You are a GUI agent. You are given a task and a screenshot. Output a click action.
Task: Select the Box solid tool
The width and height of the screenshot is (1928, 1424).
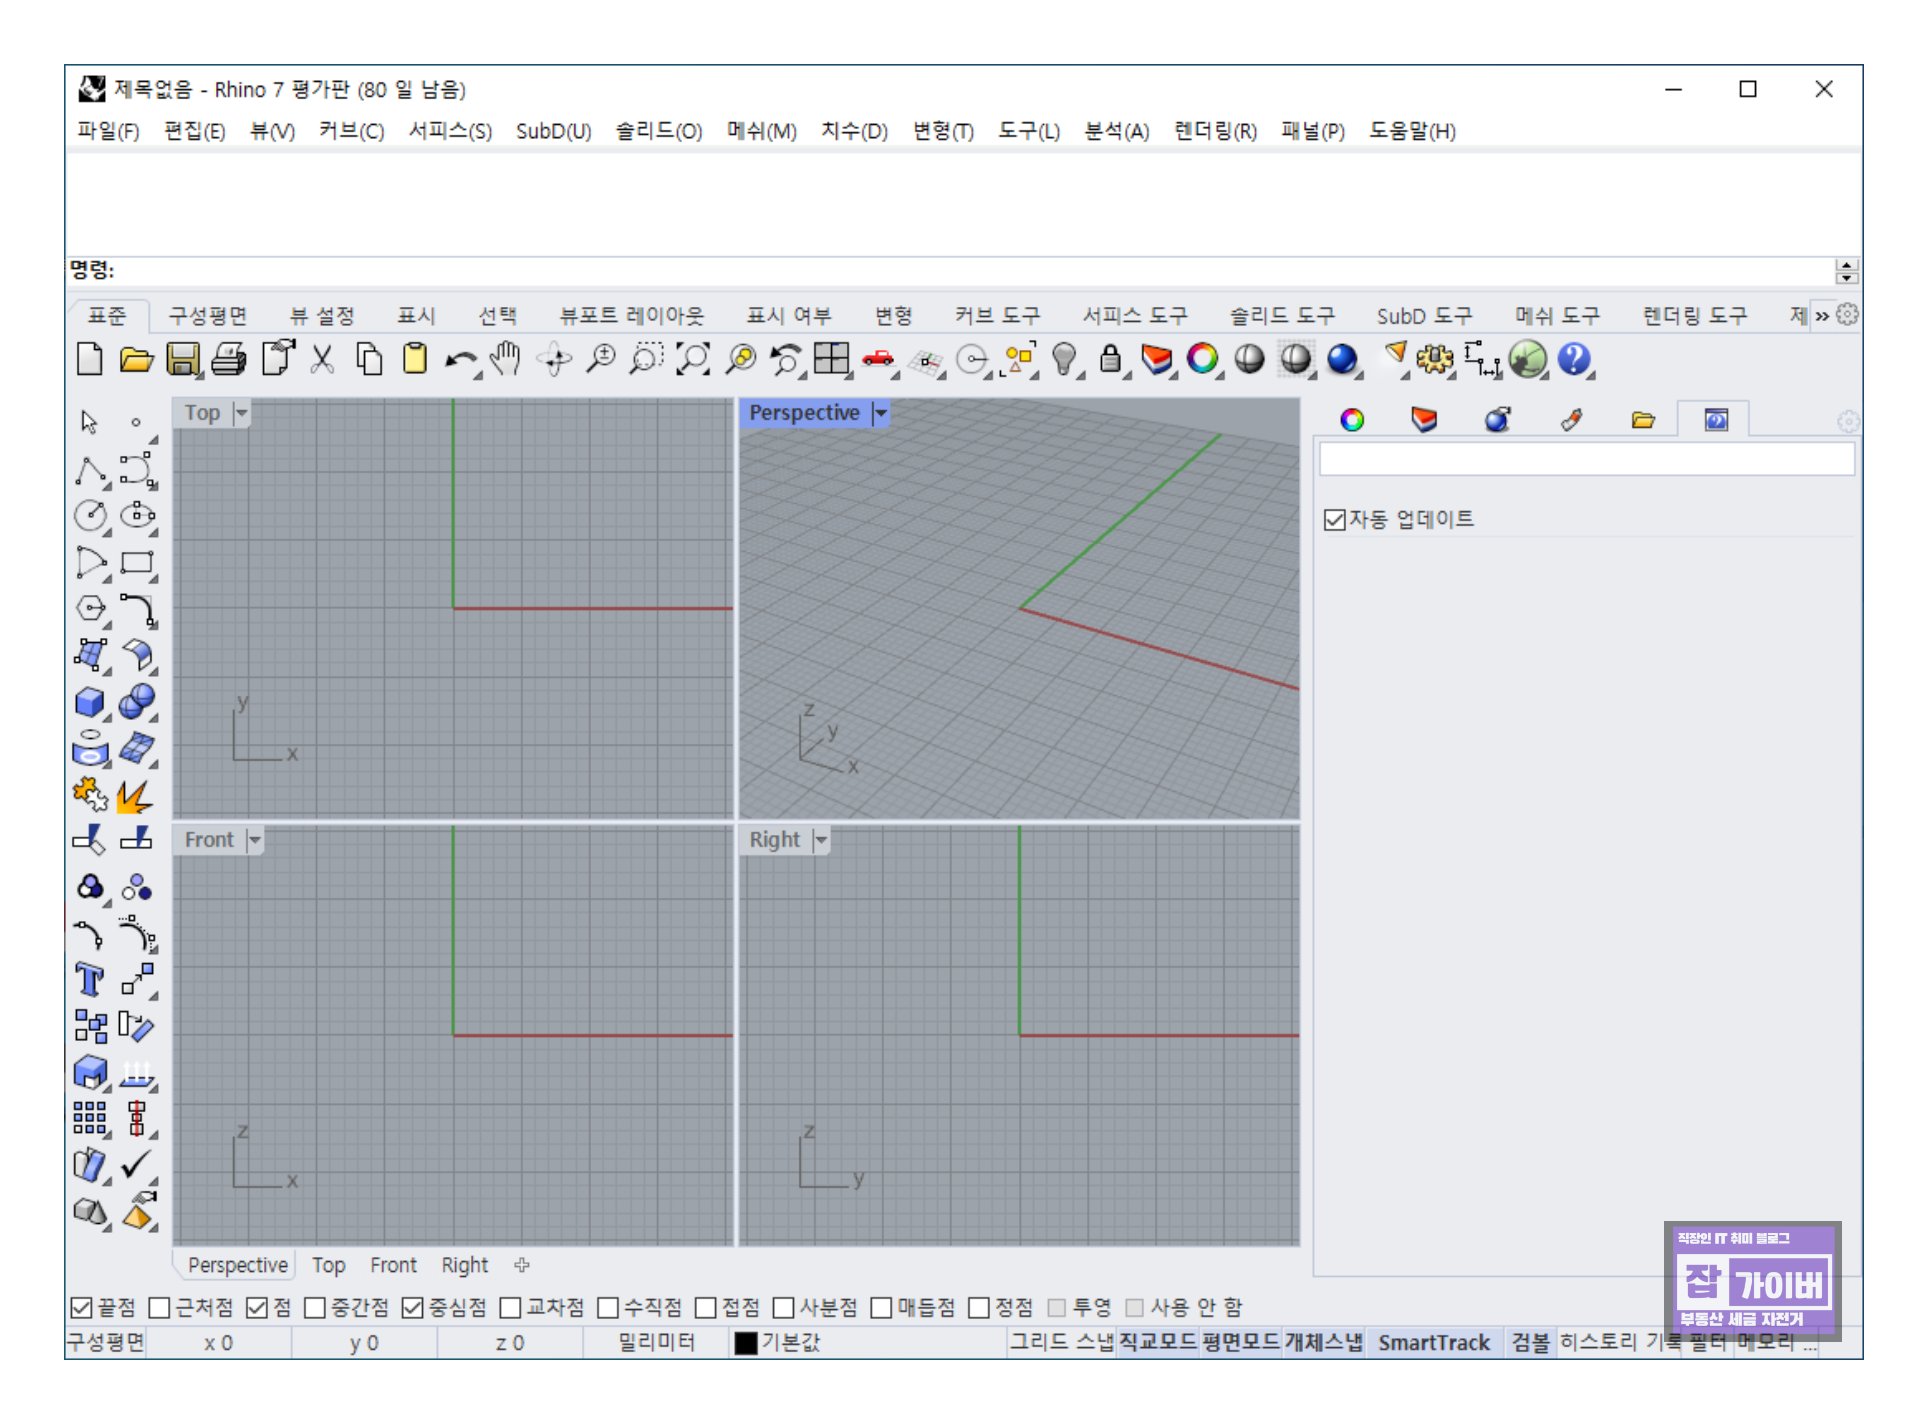[x=90, y=703]
